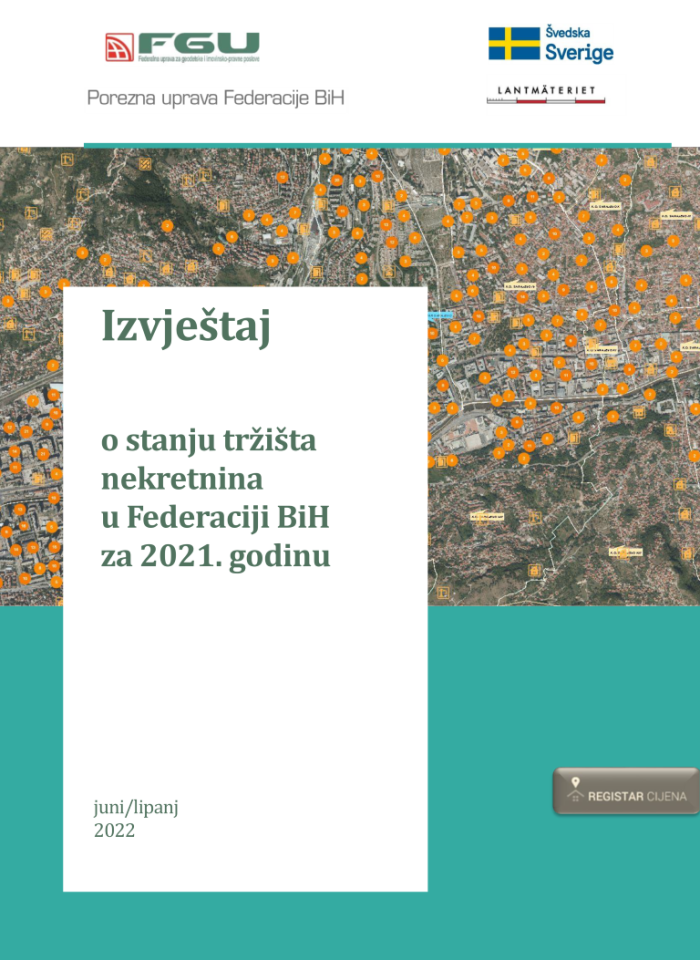The width and height of the screenshot is (700, 960).
Task: Click the "o stanju tržišta" subtitle line
Action: pyautogui.click(x=208, y=440)
